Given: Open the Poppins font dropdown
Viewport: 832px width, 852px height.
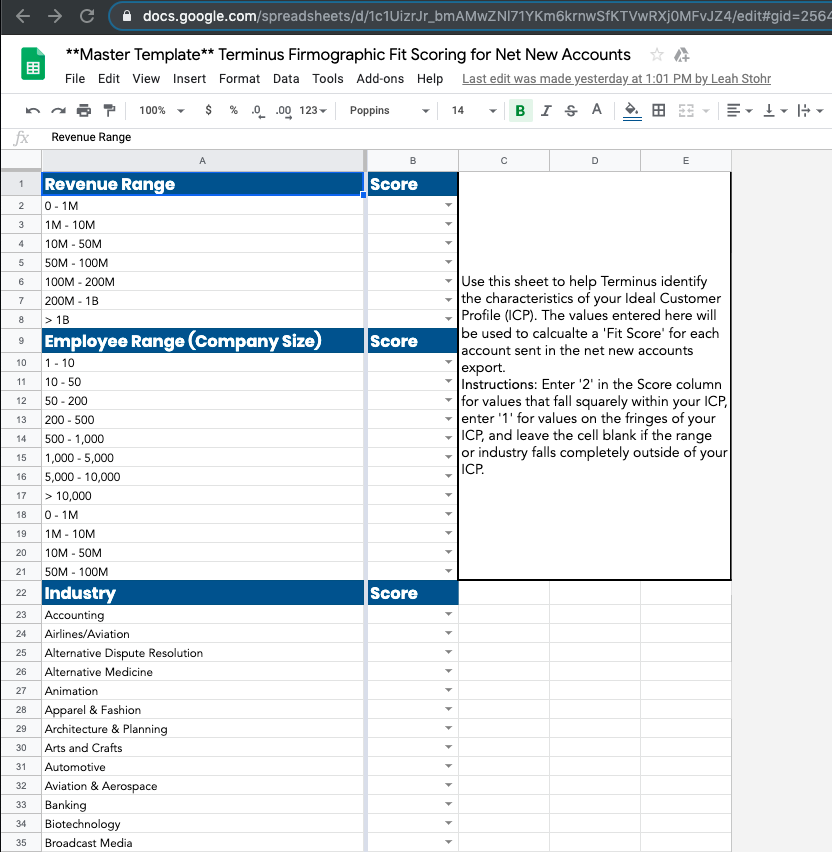Looking at the screenshot, I should coord(389,110).
